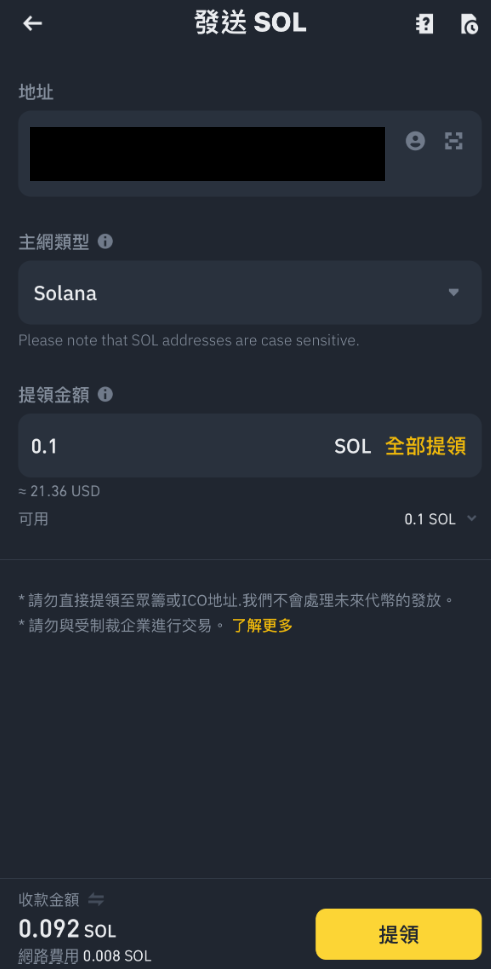Image resolution: width=491 pixels, height=969 pixels.
Task: Click the redacted address input field
Action: [208, 154]
